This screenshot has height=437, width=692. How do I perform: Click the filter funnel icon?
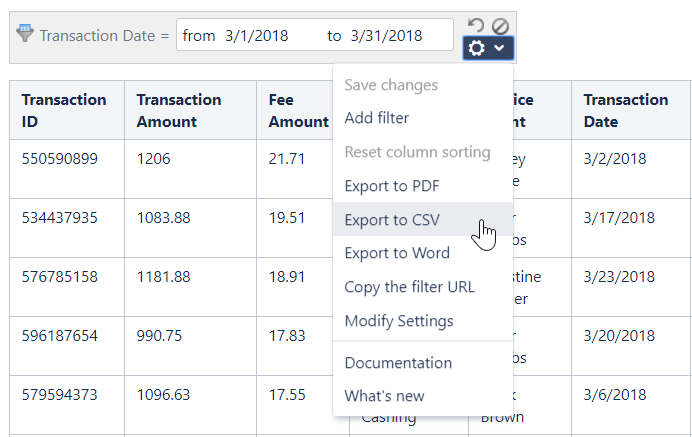click(25, 34)
